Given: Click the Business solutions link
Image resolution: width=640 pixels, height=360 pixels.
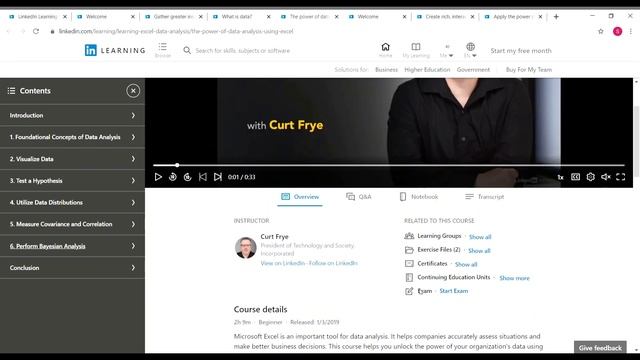Looking at the screenshot, I should point(386,70).
